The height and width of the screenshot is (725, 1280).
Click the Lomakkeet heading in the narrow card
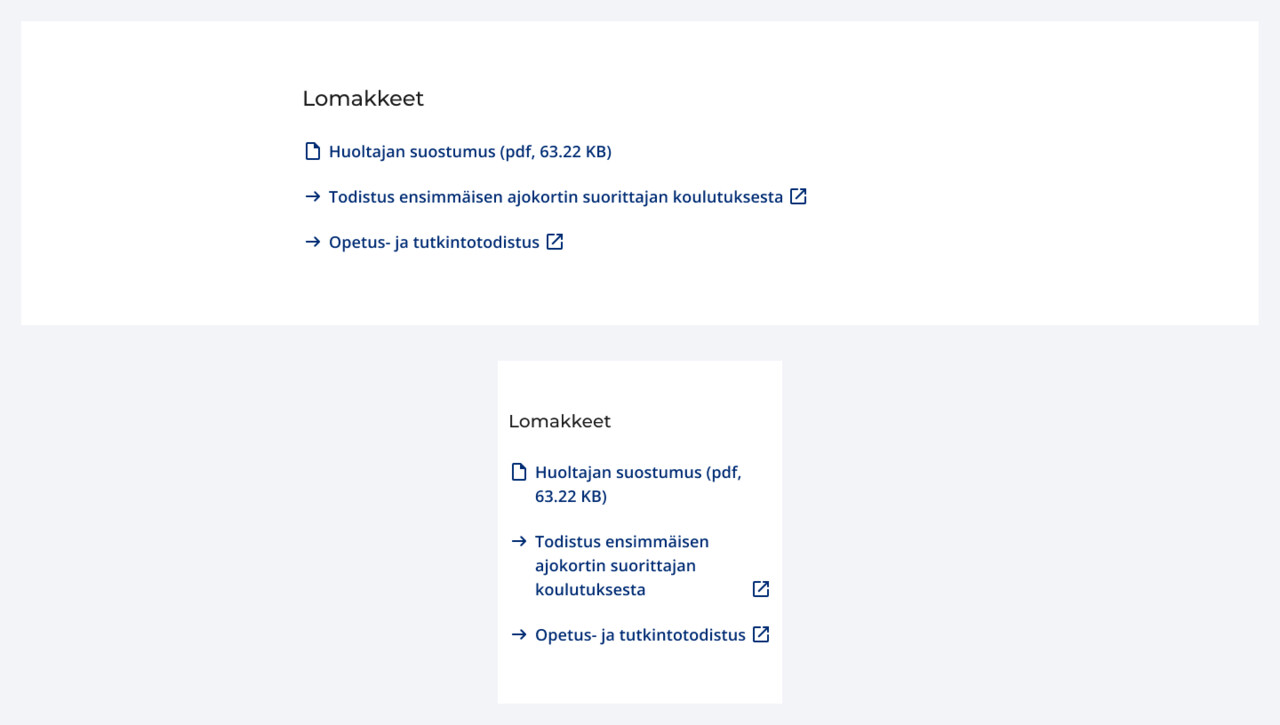point(560,420)
